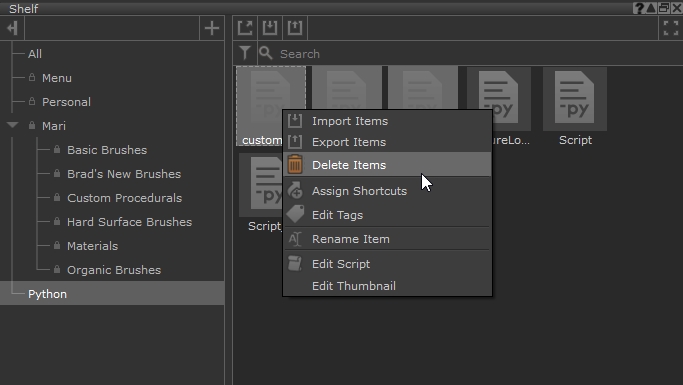Select the All shelf entry
683x385 pixels.
tap(35, 54)
